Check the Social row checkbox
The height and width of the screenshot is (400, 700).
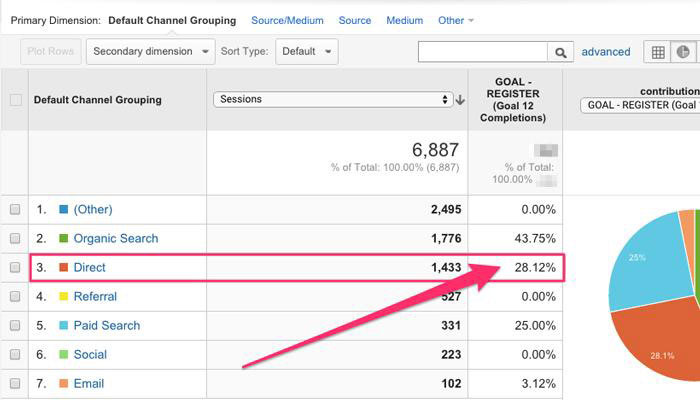click(15, 354)
